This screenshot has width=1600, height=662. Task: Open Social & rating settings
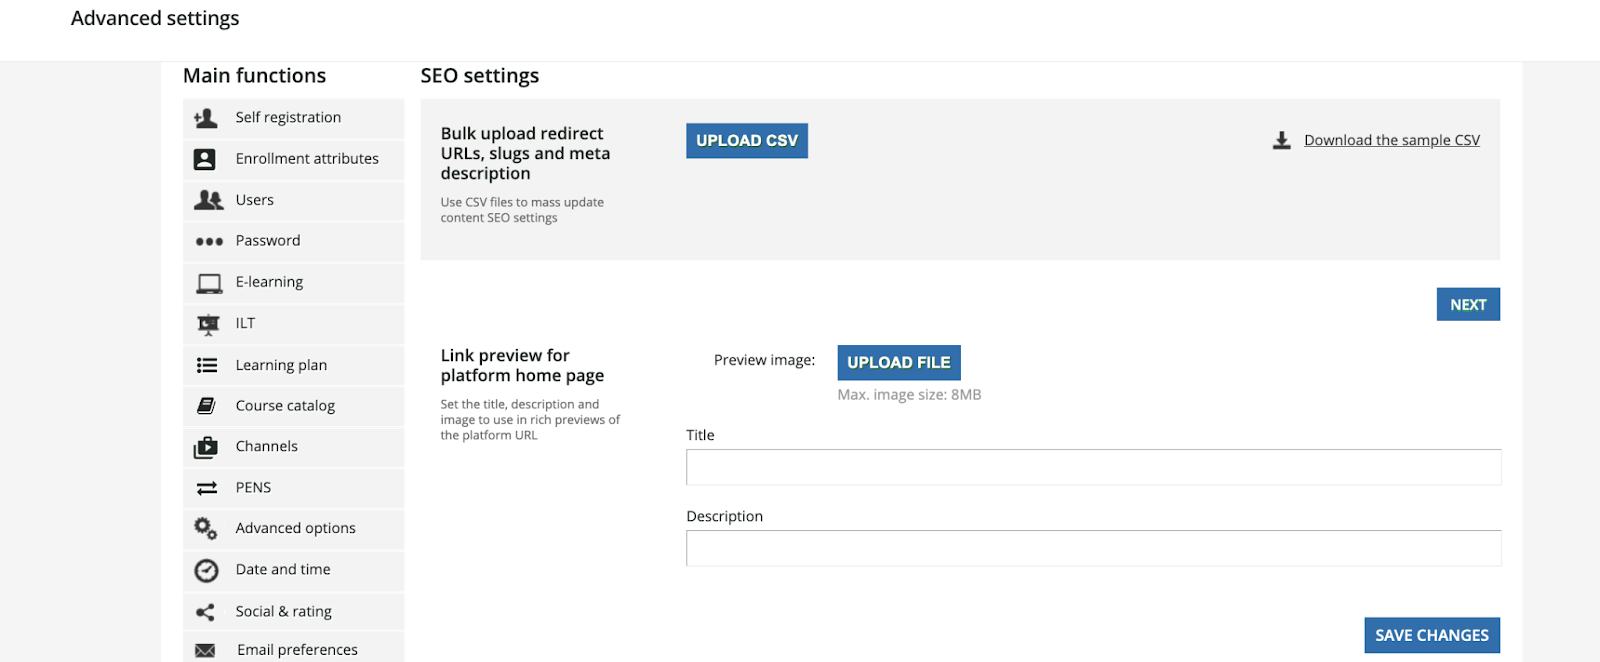283,611
